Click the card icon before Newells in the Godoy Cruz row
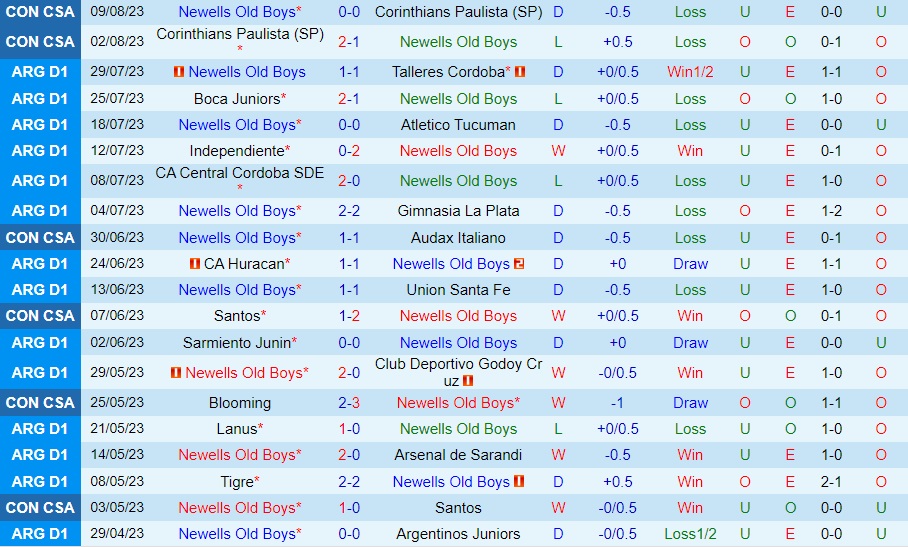 click(x=176, y=373)
